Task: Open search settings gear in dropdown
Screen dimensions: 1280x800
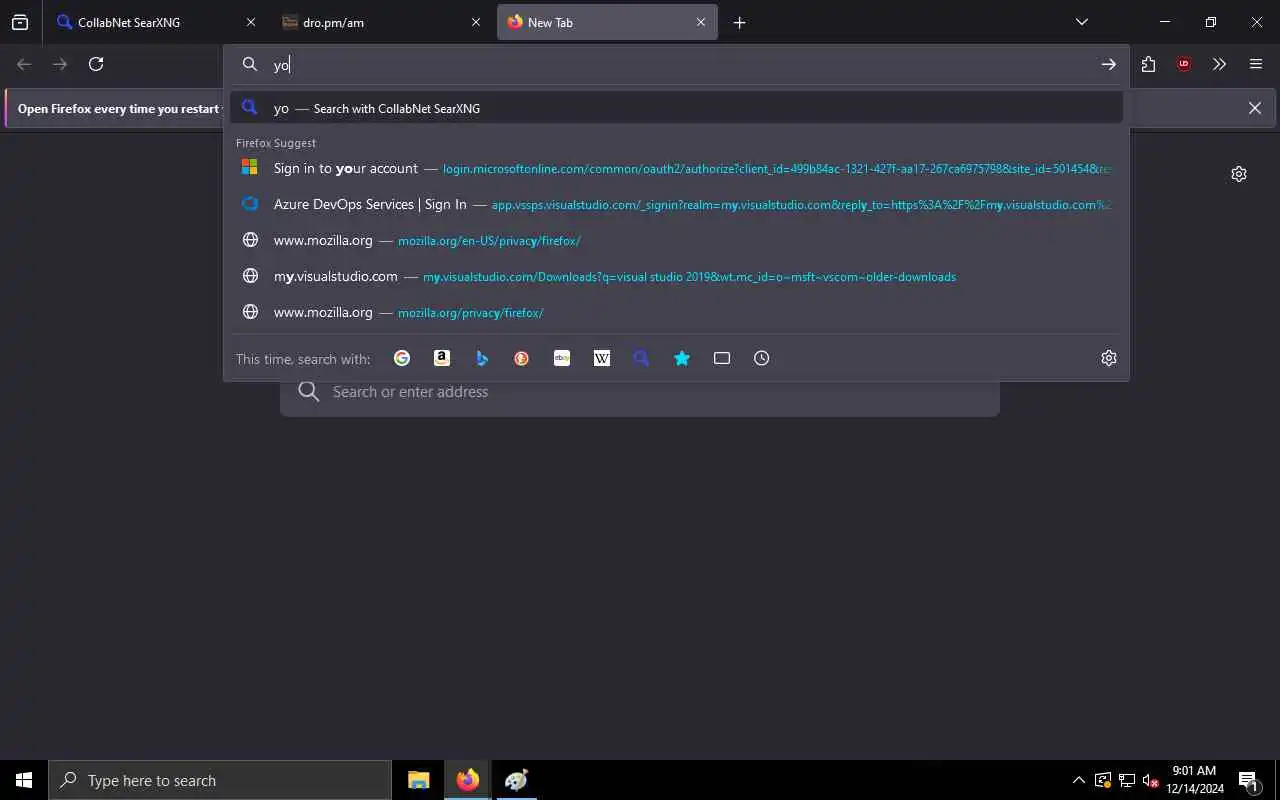Action: 1109,358
